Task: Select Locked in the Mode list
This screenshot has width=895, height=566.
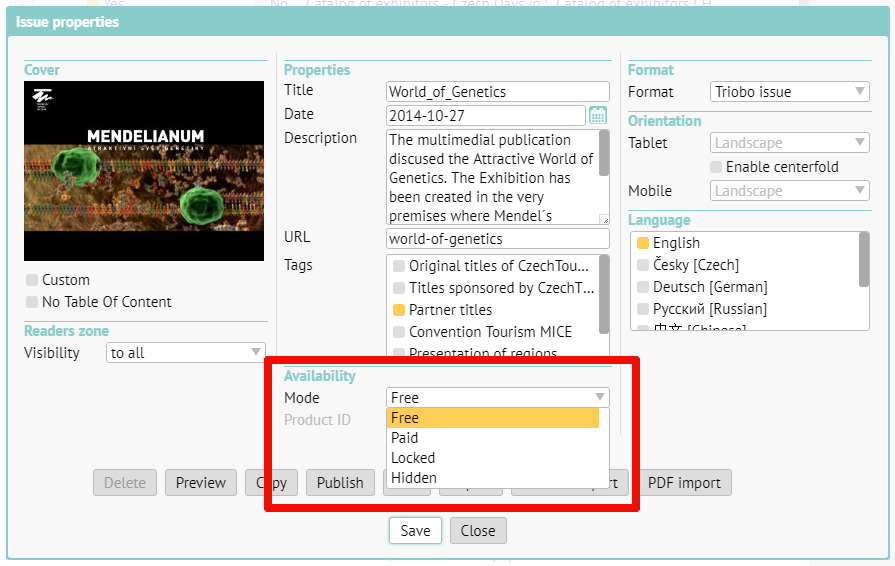Action: coord(413,458)
